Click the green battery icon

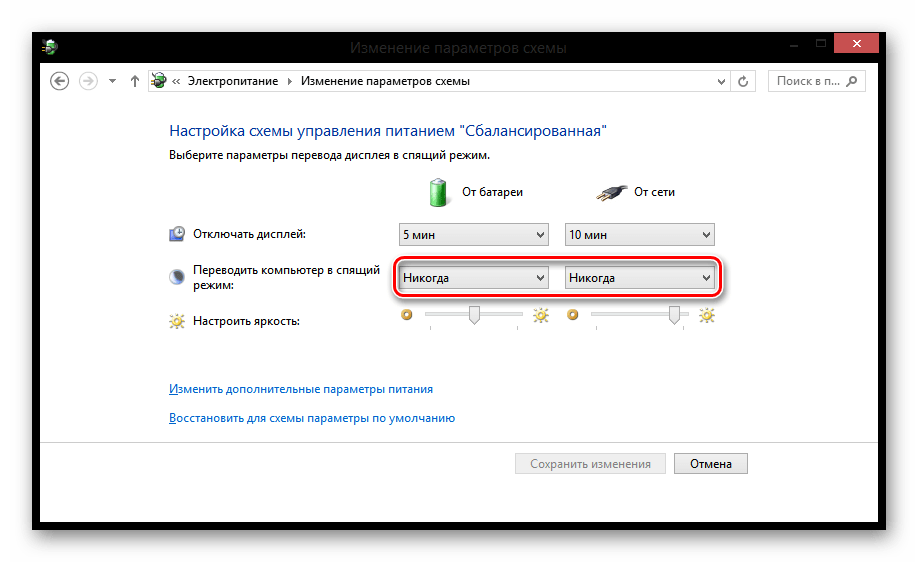[438, 193]
